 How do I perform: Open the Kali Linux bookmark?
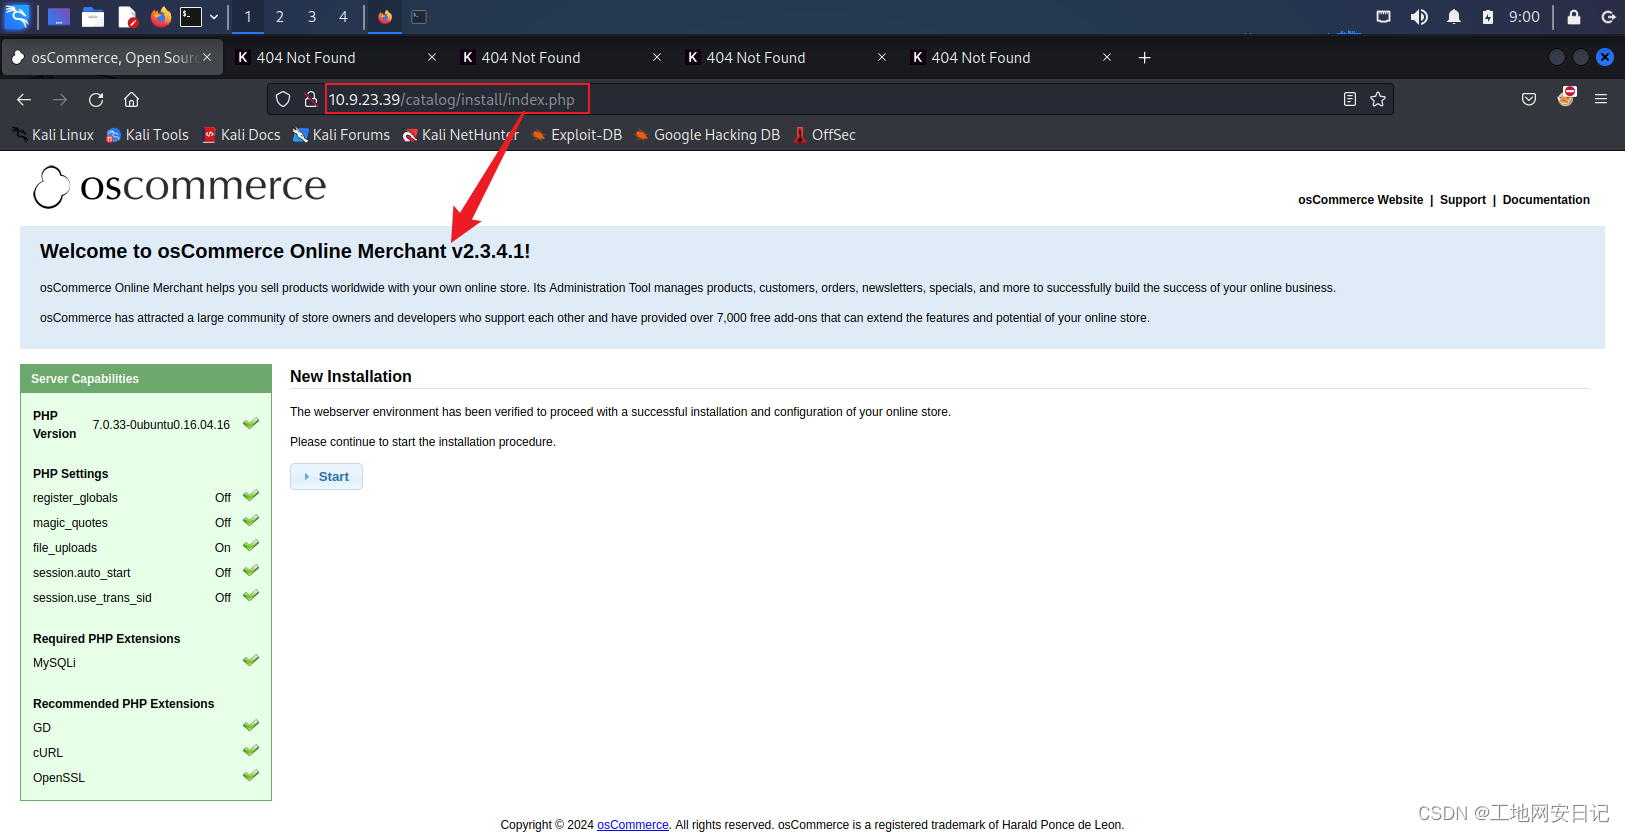(x=53, y=135)
